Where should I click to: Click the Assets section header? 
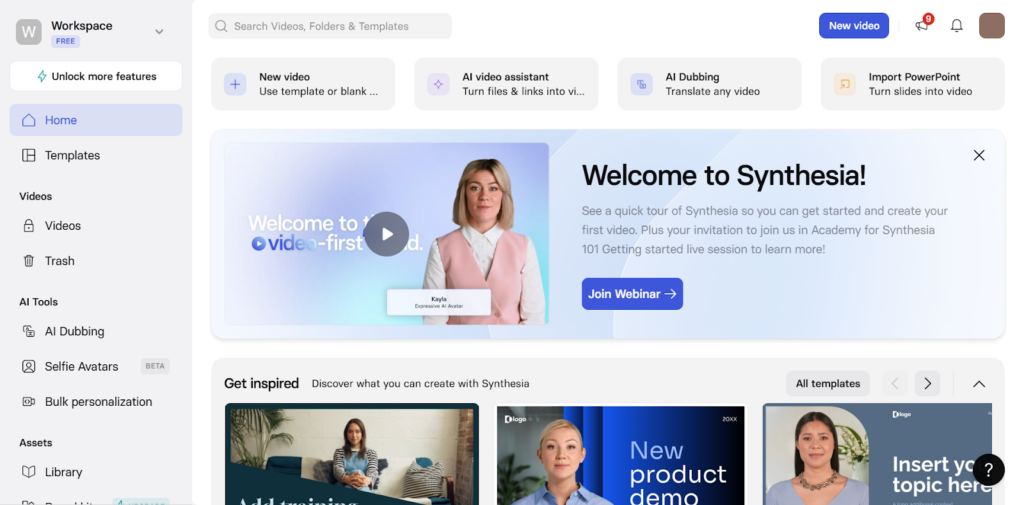tap(35, 442)
